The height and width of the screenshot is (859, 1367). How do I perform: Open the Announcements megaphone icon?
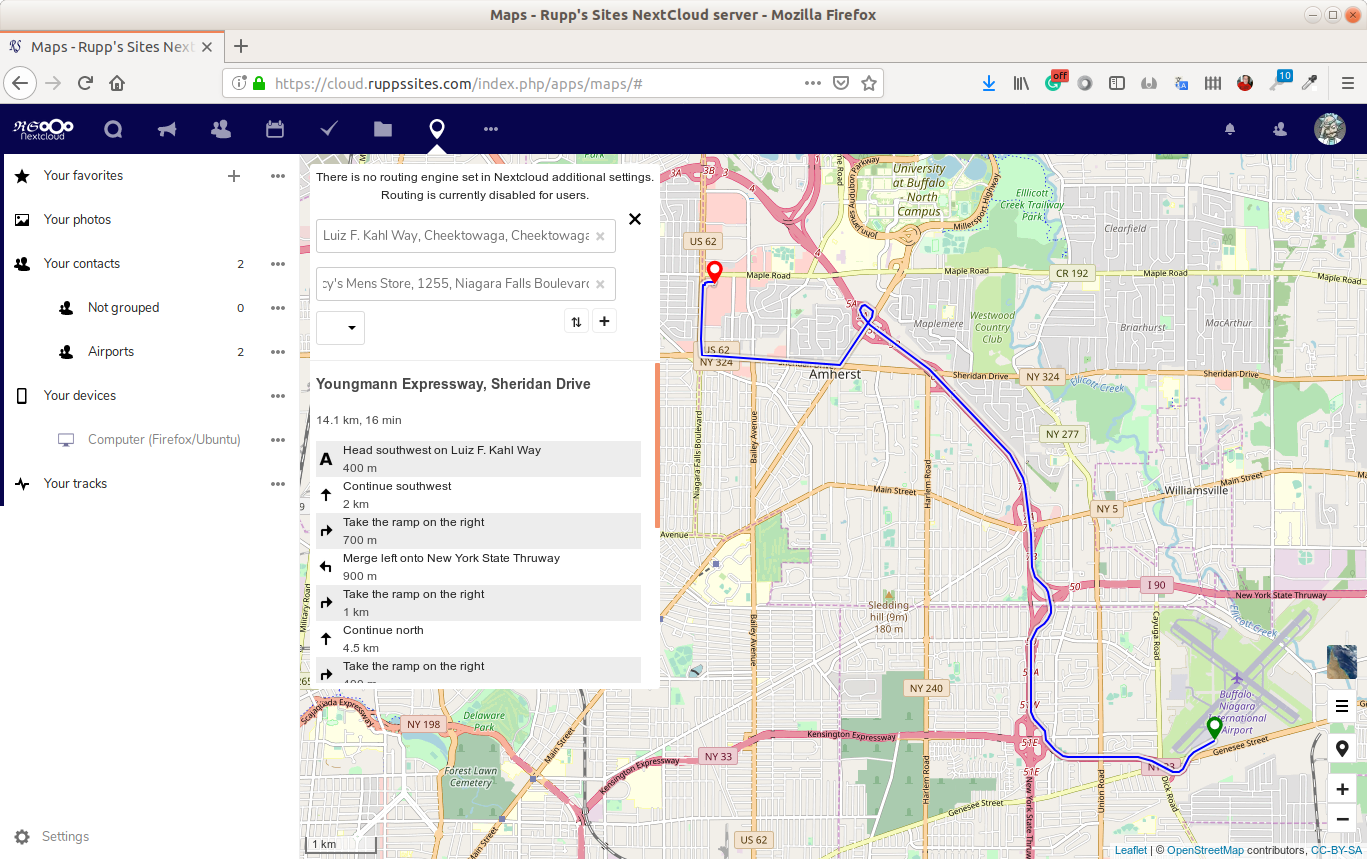point(167,129)
